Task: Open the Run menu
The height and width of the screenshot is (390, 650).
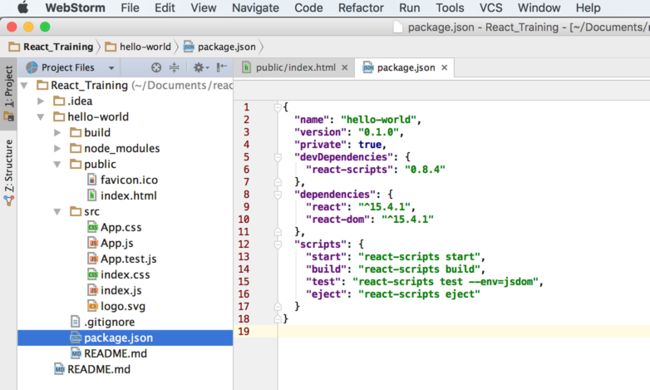Action: [409, 7]
